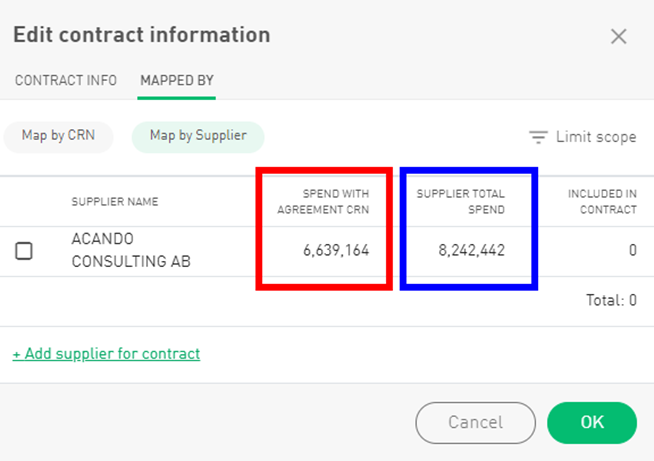654x461 pixels.
Task: Sort by the SUPPLIER NAME column header
Action: (x=114, y=202)
